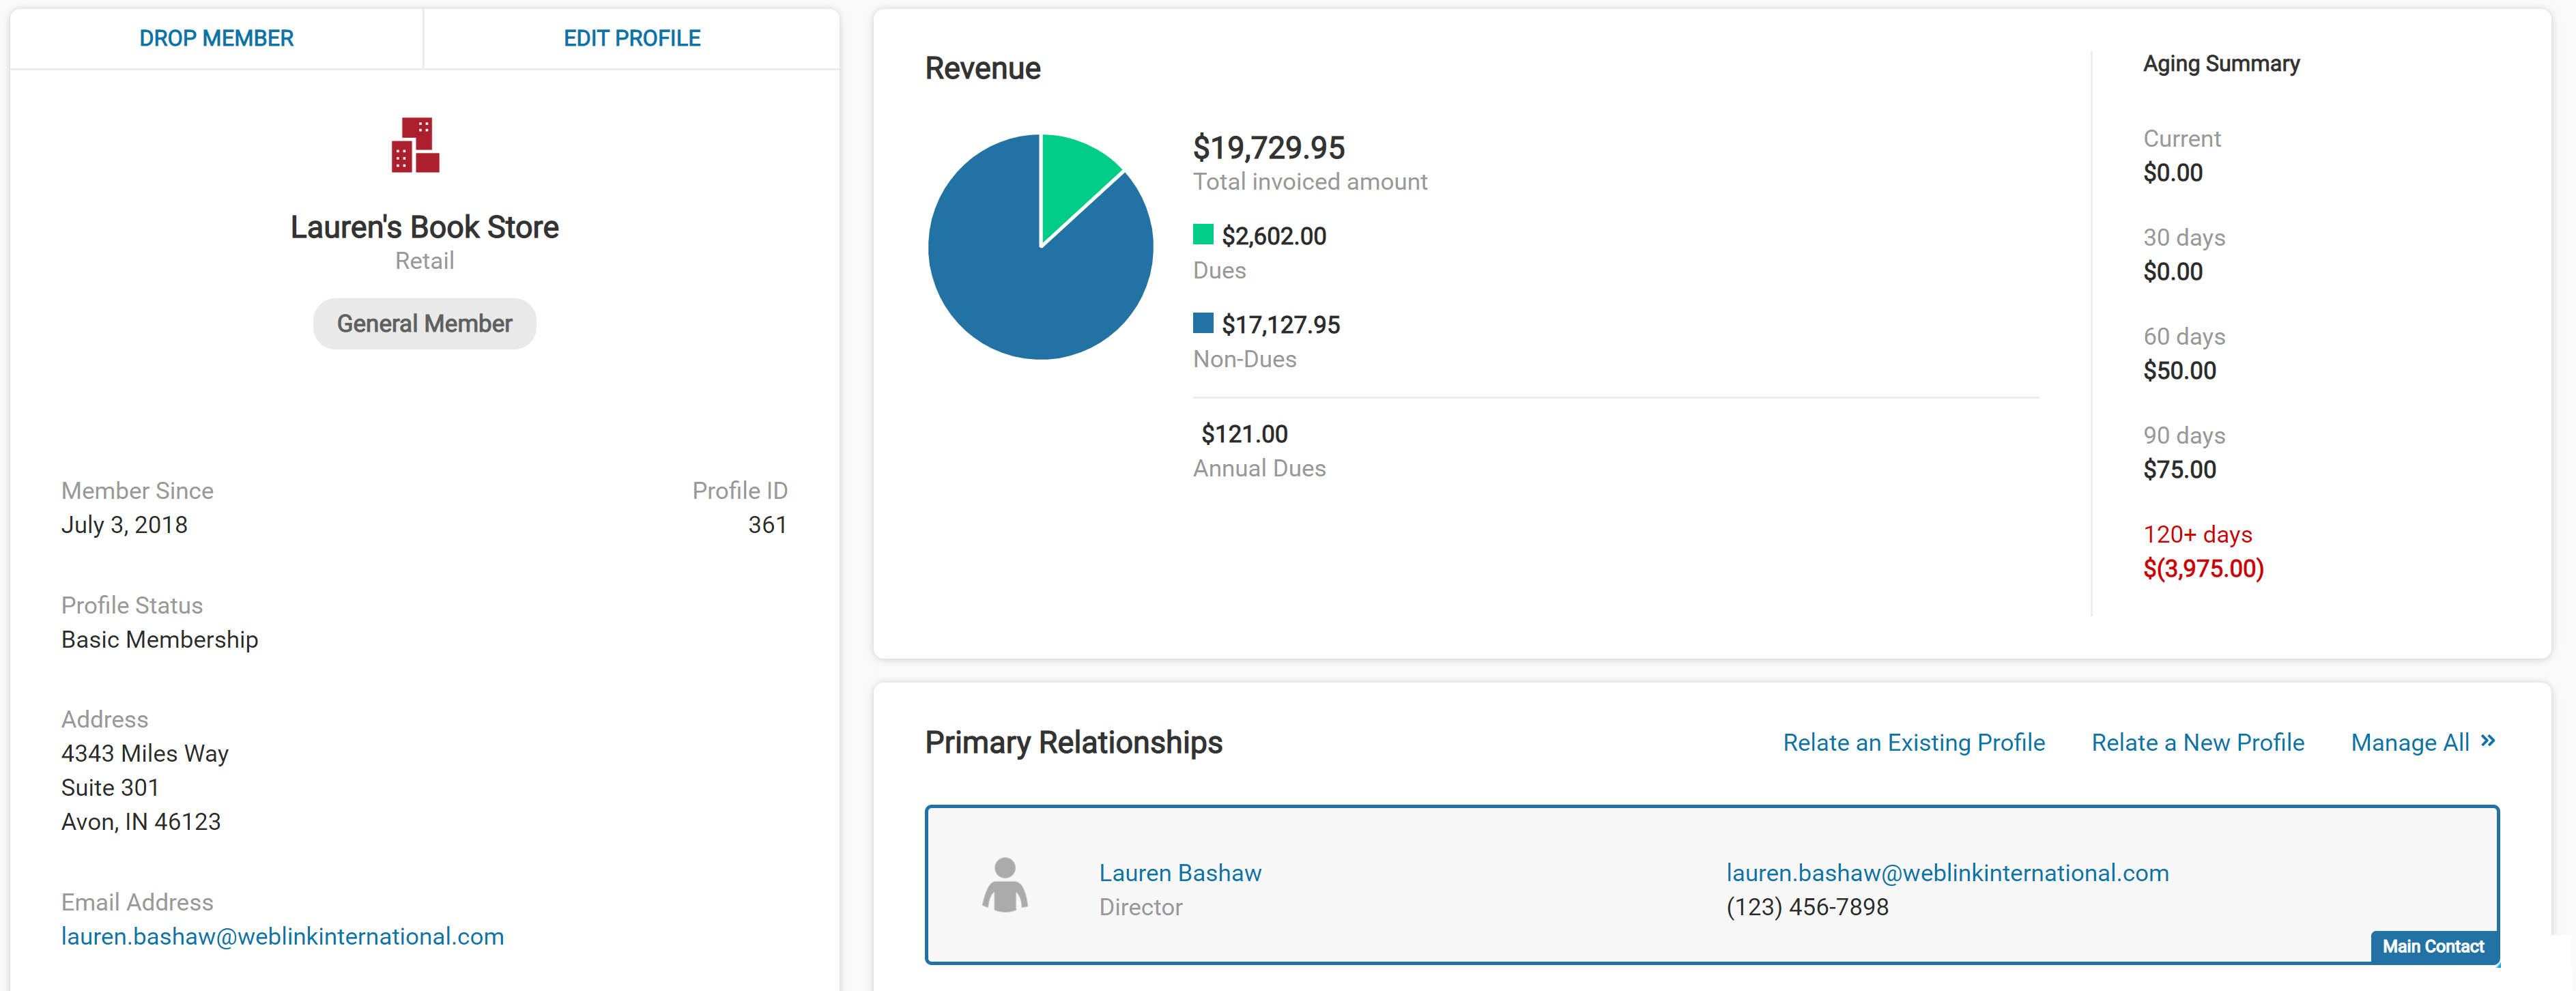
Task: Open the Edit Profile tab
Action: pyautogui.click(x=632, y=38)
